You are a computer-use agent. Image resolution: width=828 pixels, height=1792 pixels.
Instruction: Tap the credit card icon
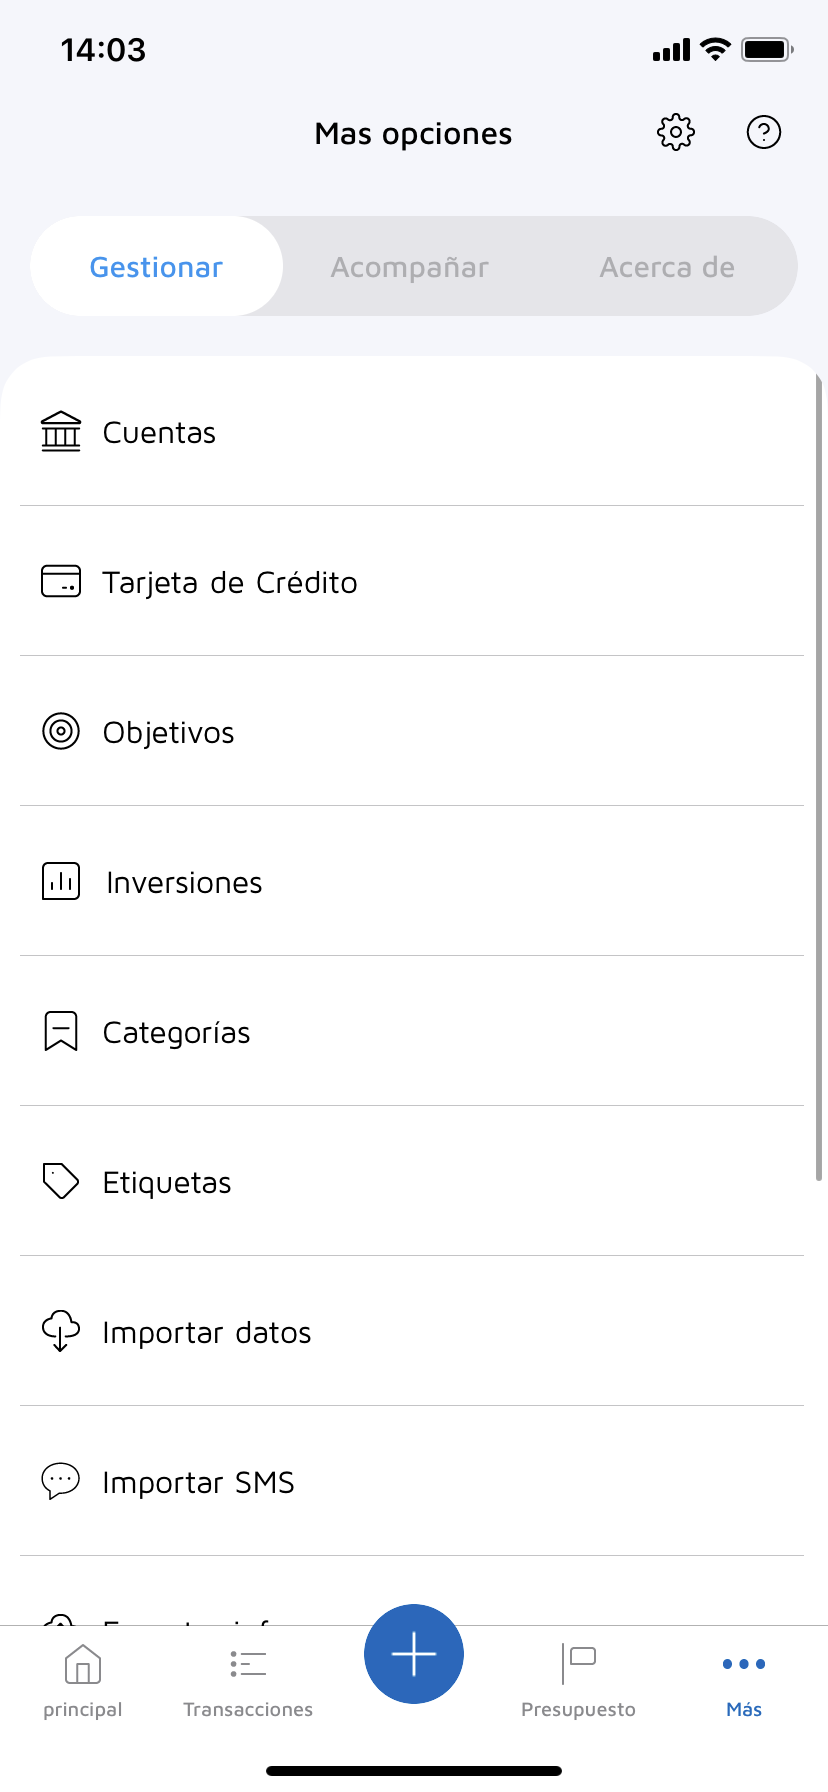click(61, 581)
